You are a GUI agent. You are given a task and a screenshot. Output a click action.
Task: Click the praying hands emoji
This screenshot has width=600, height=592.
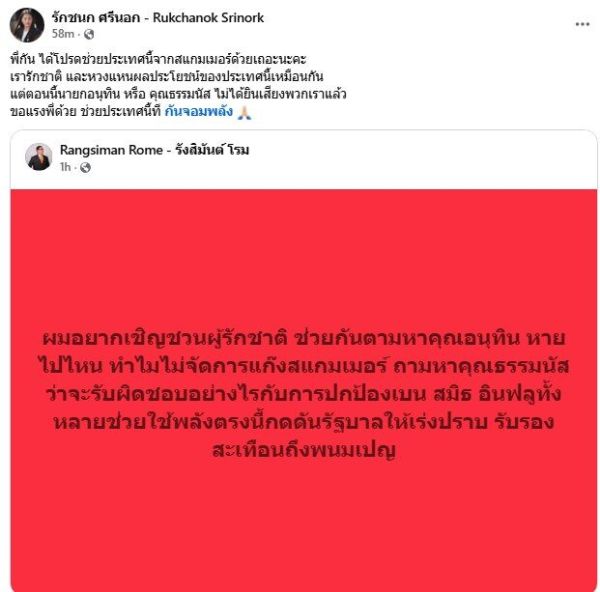(x=245, y=112)
